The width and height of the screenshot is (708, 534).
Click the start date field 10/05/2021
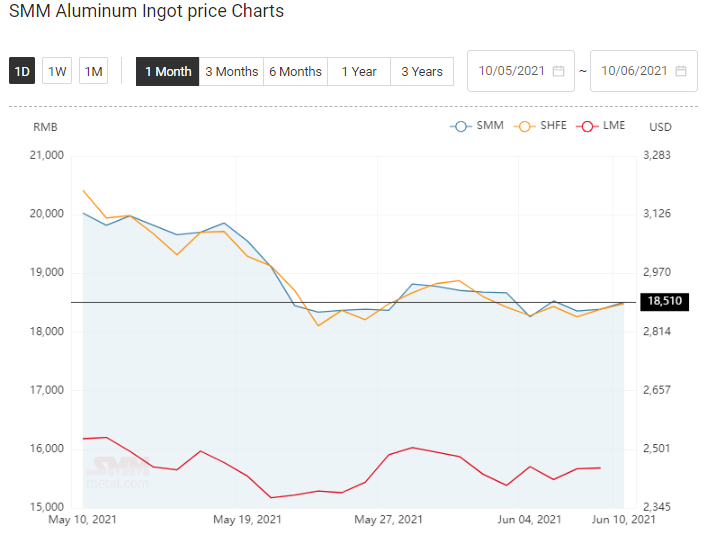pos(521,71)
